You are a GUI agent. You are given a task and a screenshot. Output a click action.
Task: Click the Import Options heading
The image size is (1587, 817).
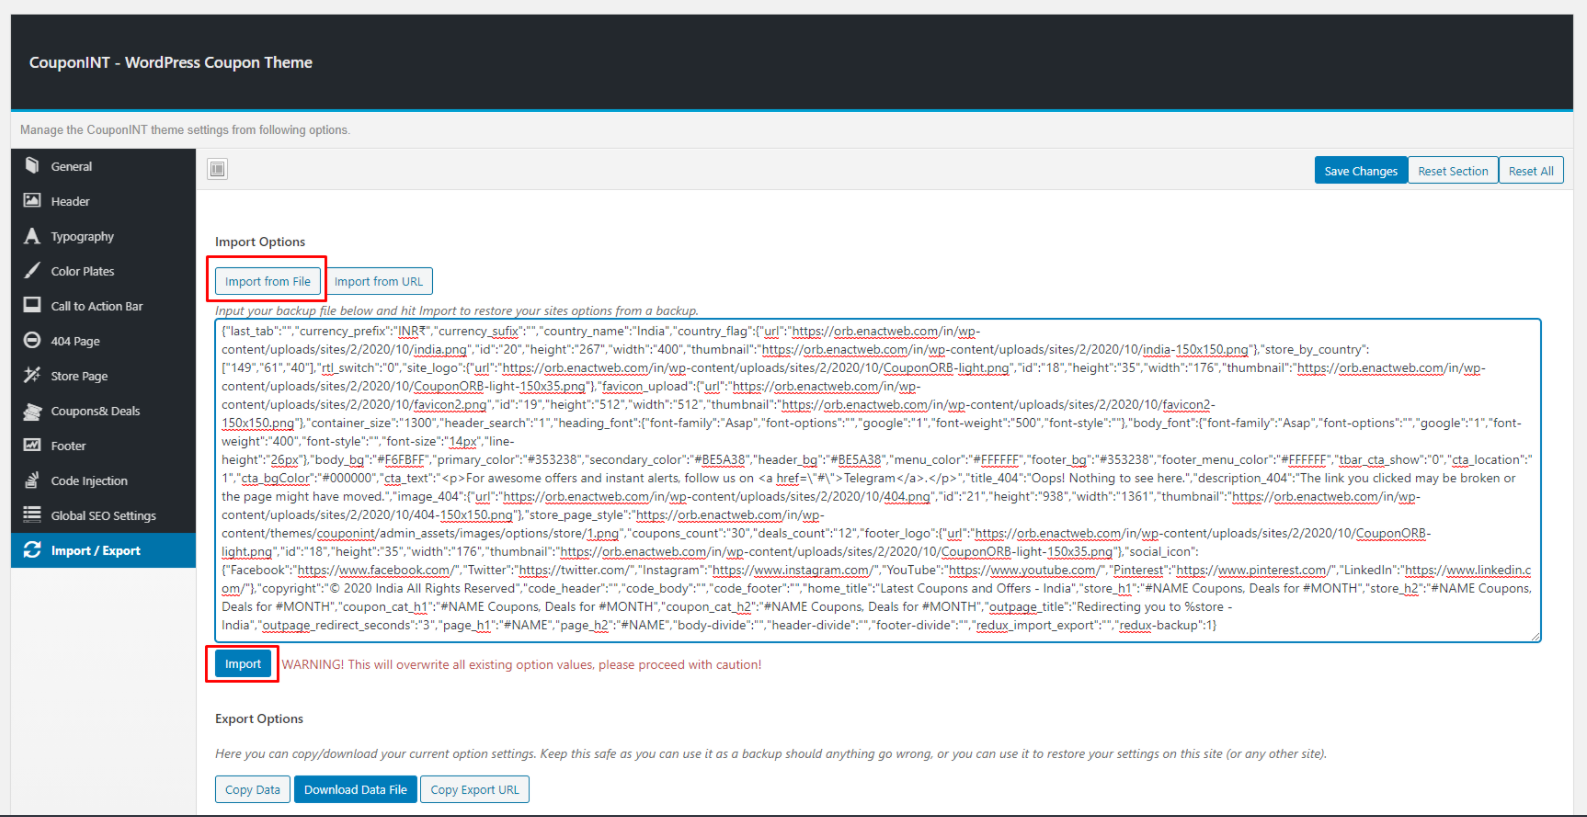point(260,242)
